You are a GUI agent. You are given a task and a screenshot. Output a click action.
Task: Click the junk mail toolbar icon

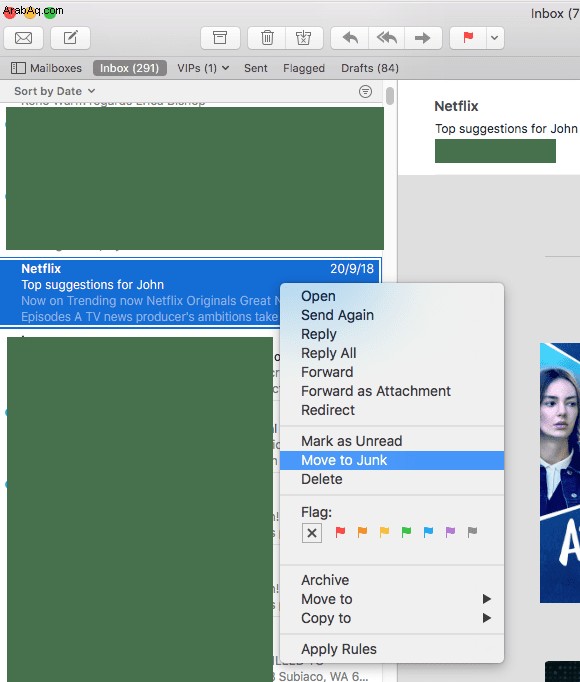coord(304,38)
